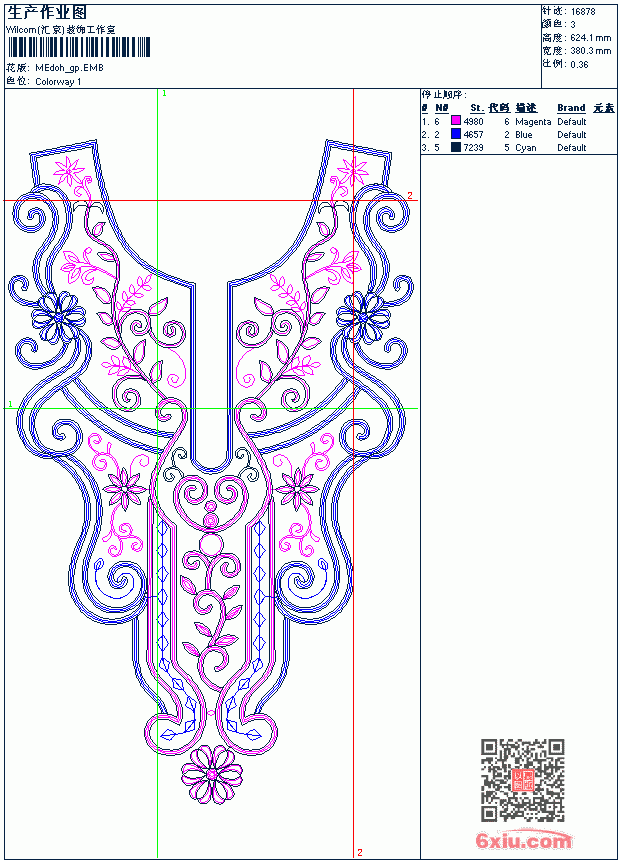Select the stitch count 4980
The height and width of the screenshot is (860, 620).
click(474, 121)
